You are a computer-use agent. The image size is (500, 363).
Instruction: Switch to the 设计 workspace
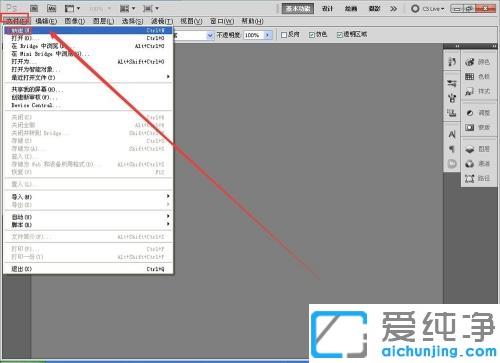pyautogui.click(x=327, y=9)
